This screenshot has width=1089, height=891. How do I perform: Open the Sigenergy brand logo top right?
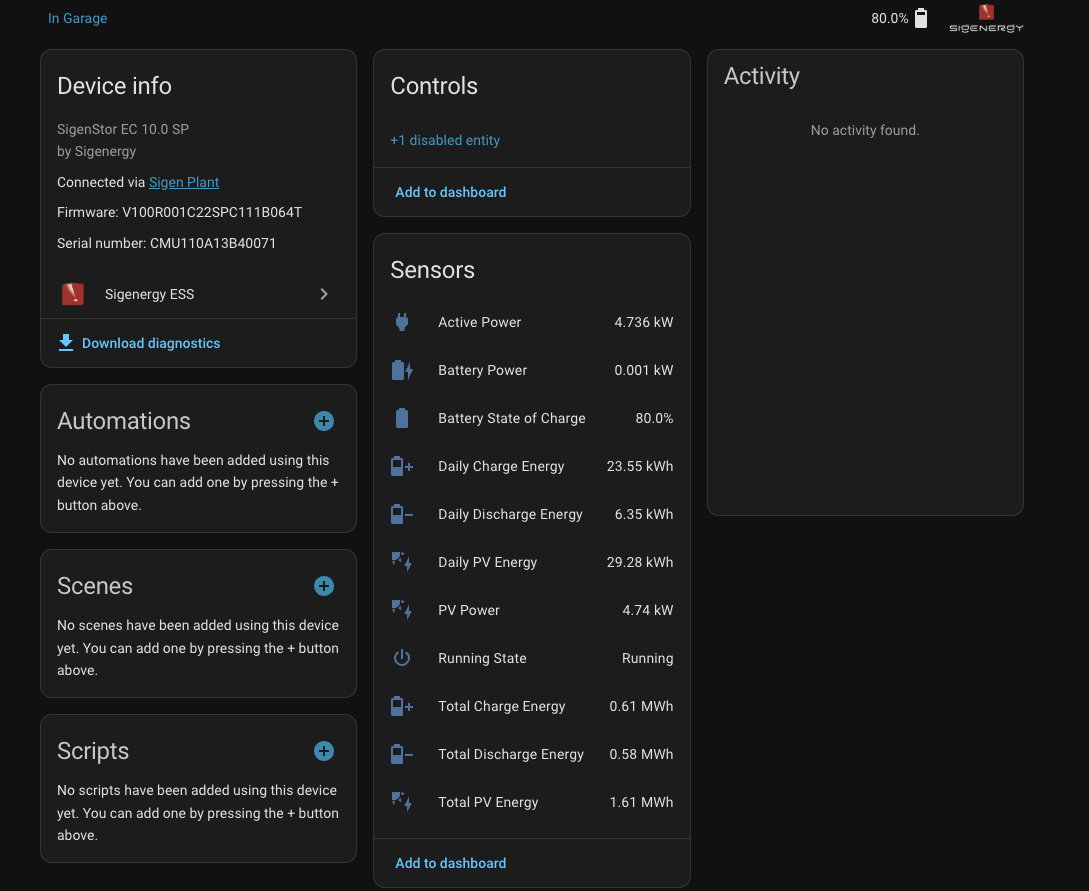tap(986, 18)
